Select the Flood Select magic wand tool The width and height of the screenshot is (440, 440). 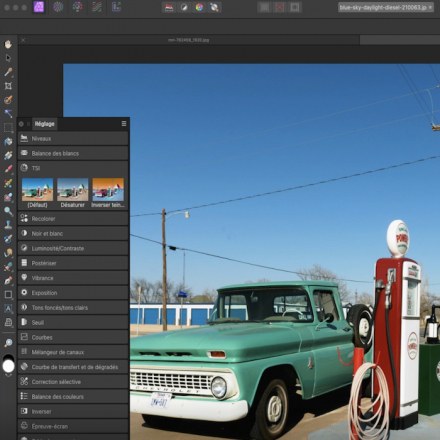[8, 113]
